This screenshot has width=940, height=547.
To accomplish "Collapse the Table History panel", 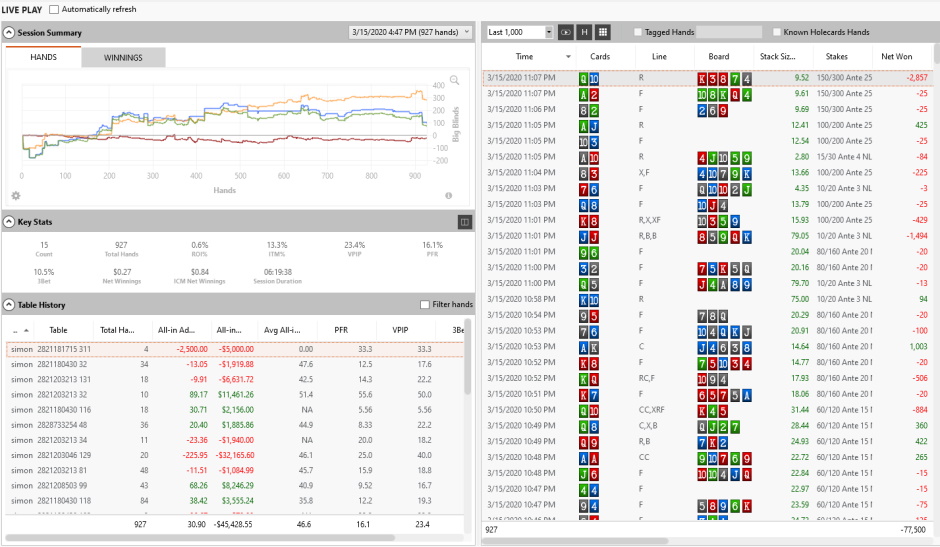I will pyautogui.click(x=9, y=305).
